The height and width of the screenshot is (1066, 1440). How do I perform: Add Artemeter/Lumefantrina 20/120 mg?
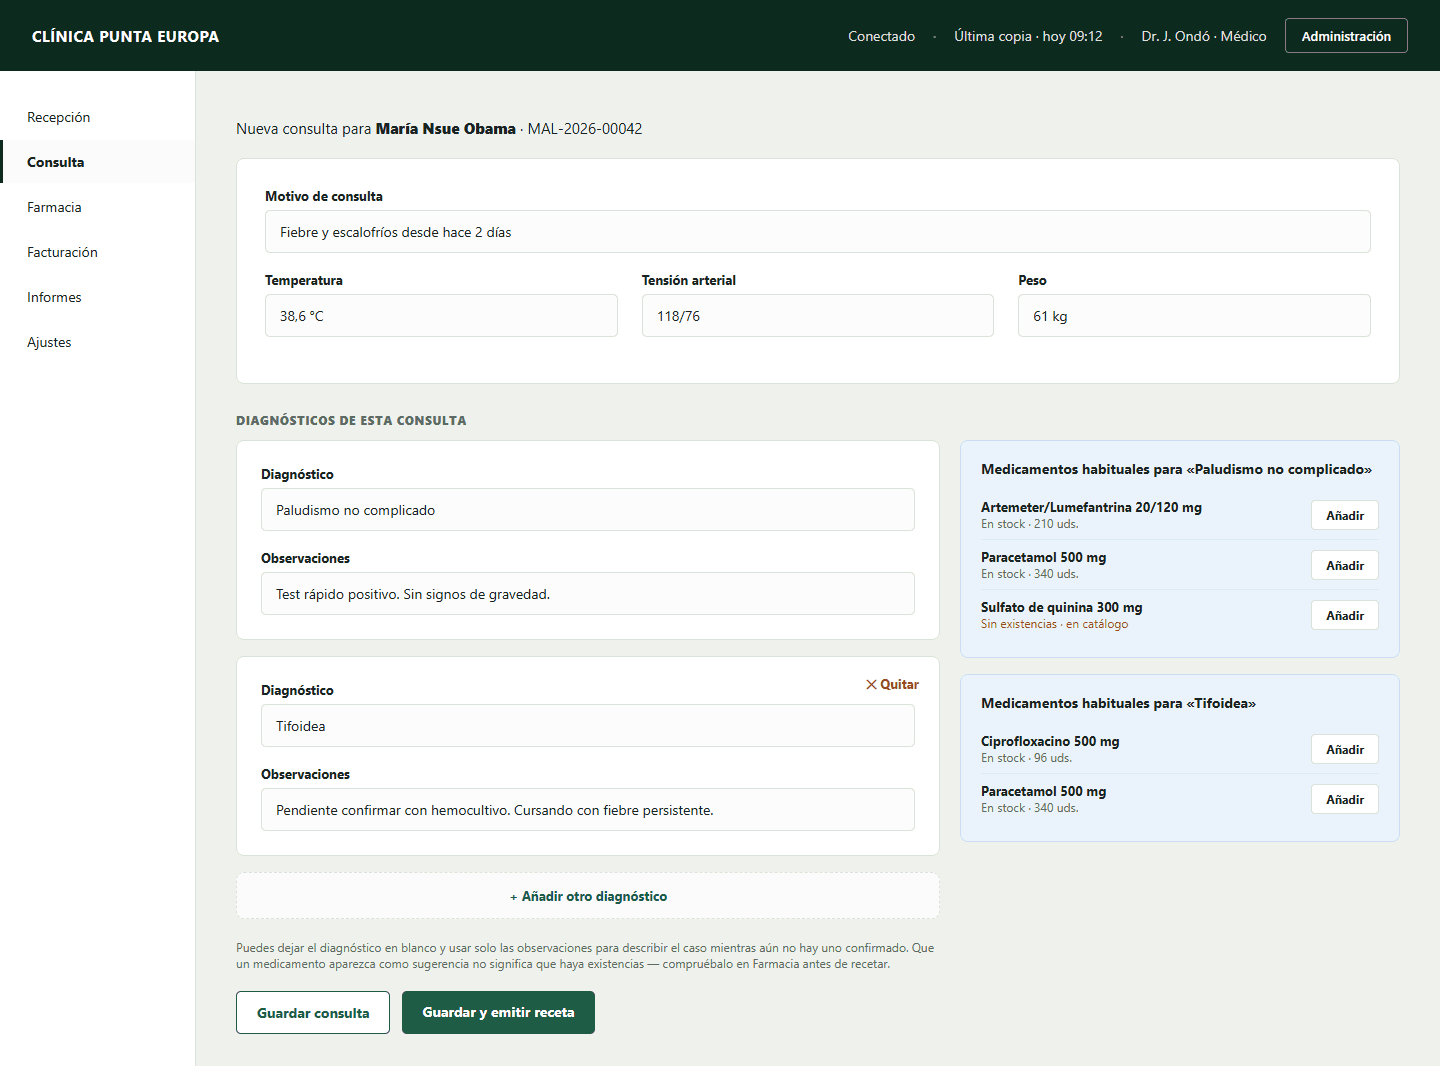(x=1345, y=515)
